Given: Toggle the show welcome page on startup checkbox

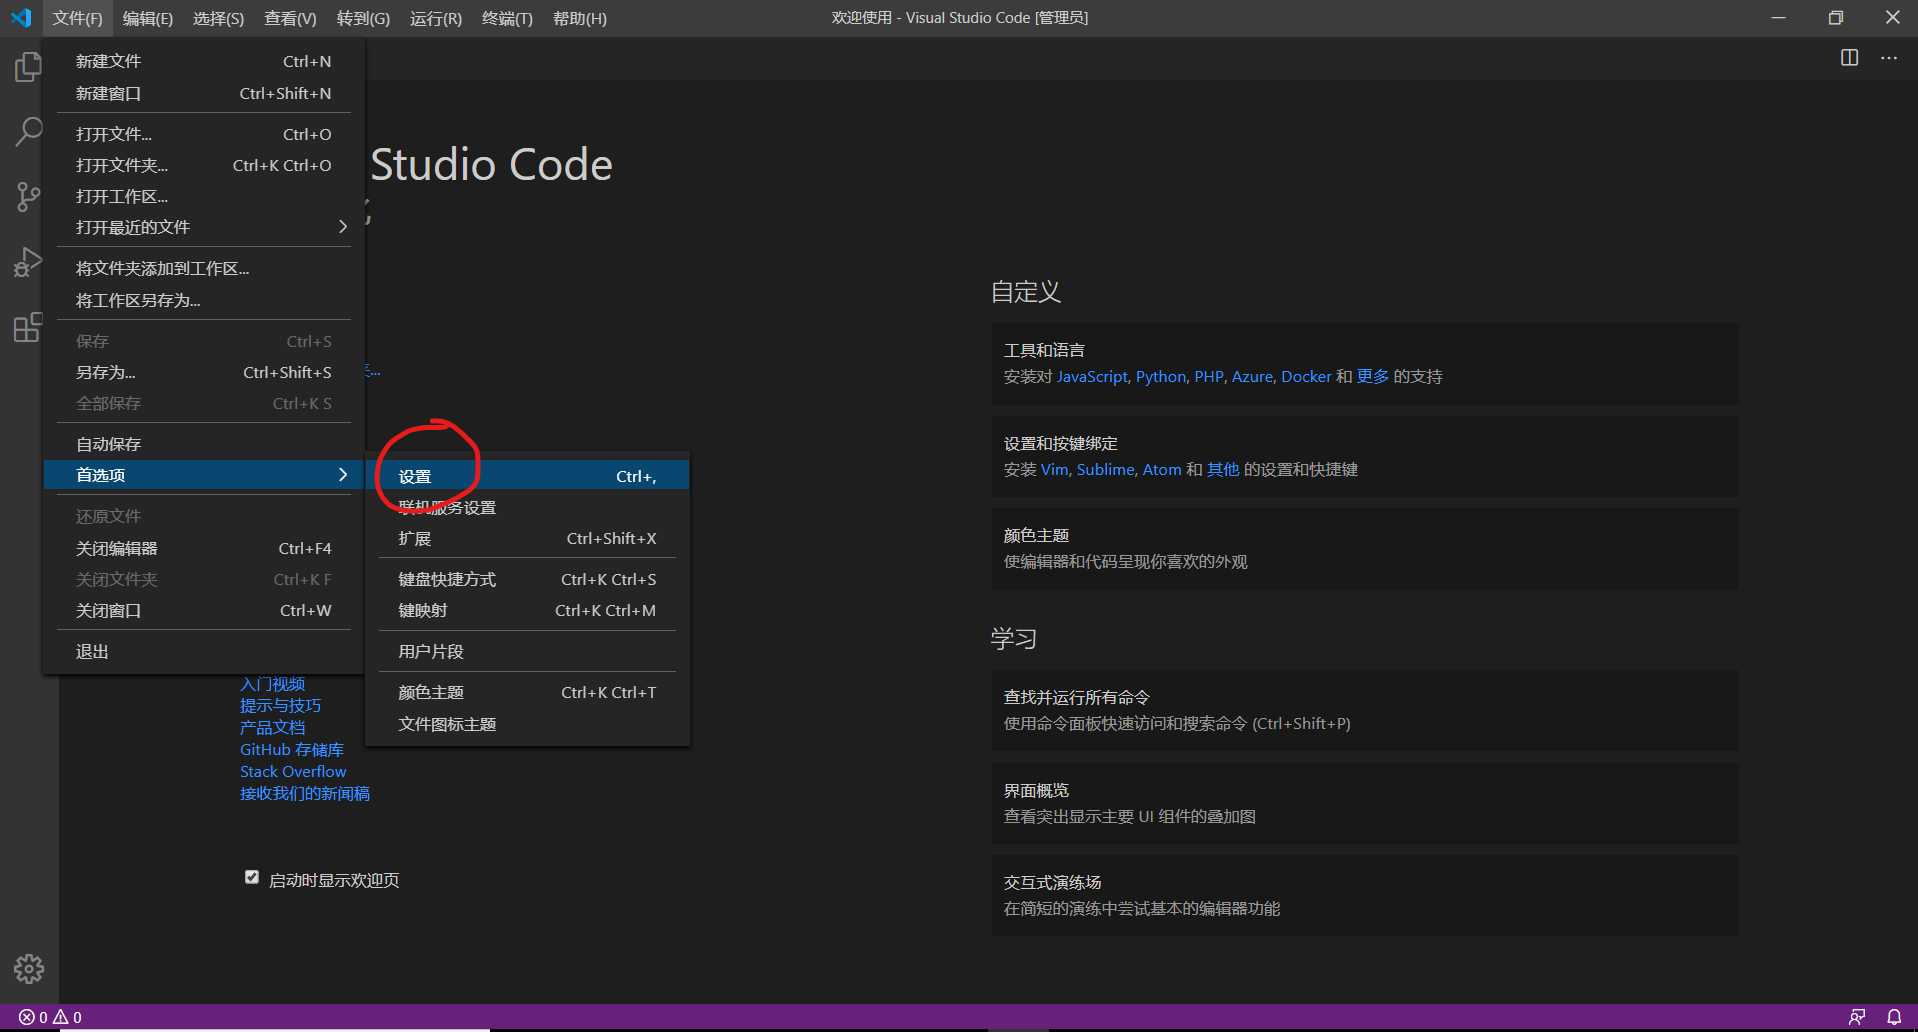Looking at the screenshot, I should [252, 877].
